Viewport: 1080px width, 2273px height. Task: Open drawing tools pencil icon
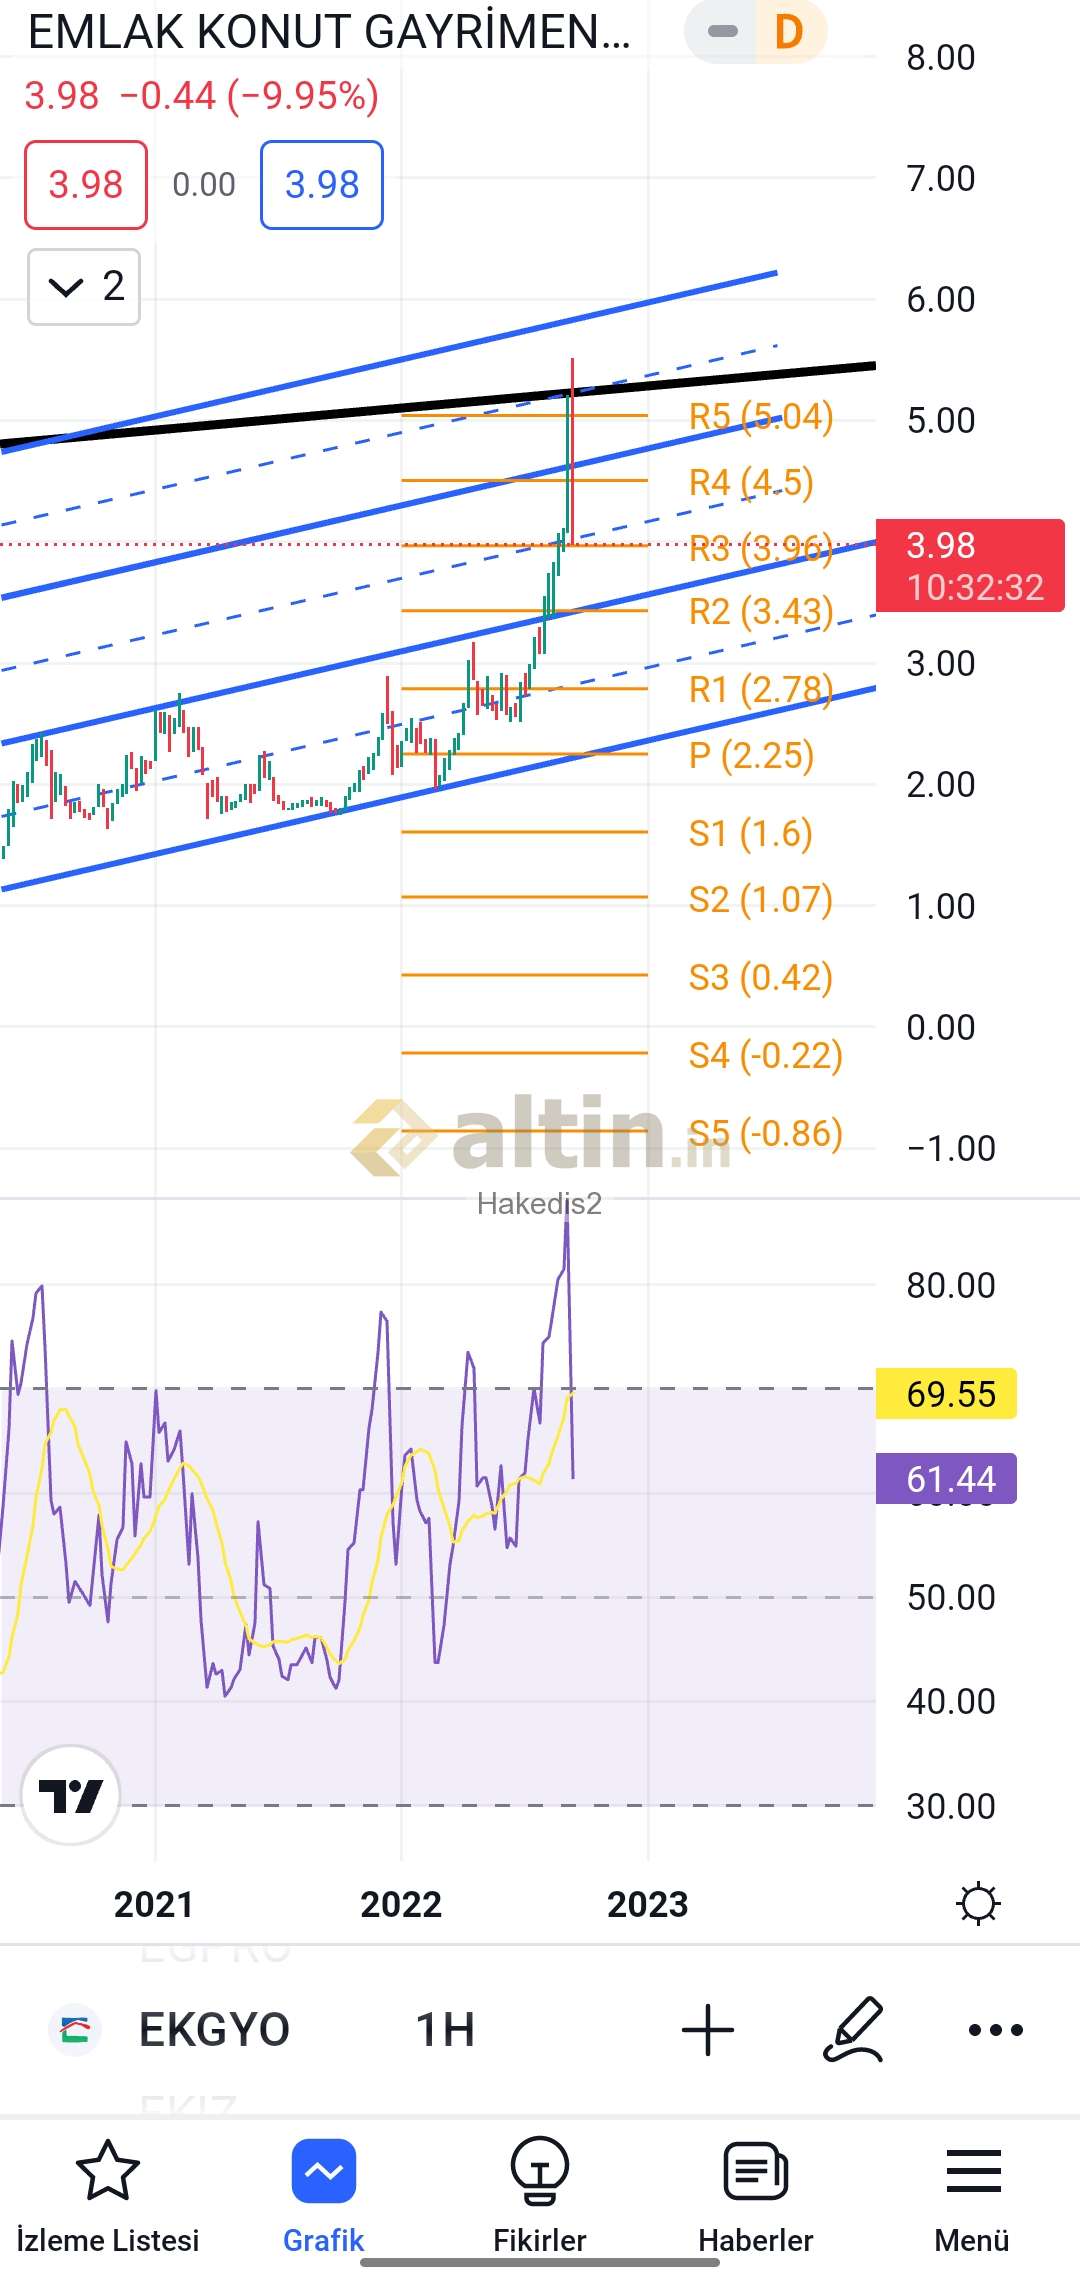click(x=854, y=2030)
